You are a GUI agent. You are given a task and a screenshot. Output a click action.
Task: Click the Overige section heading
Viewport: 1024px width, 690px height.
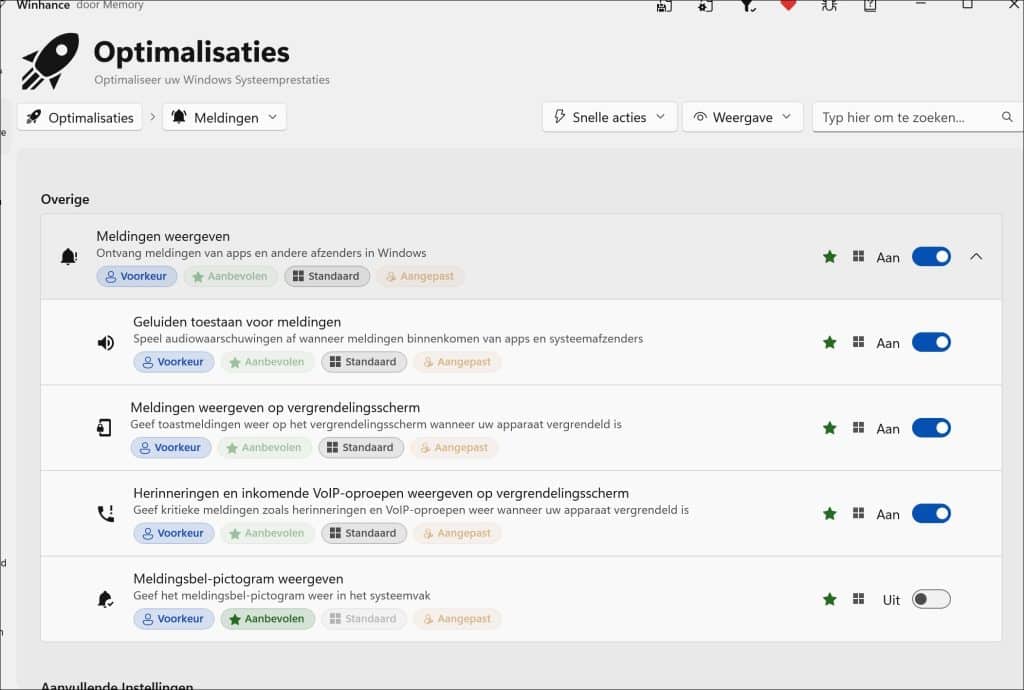[65, 199]
